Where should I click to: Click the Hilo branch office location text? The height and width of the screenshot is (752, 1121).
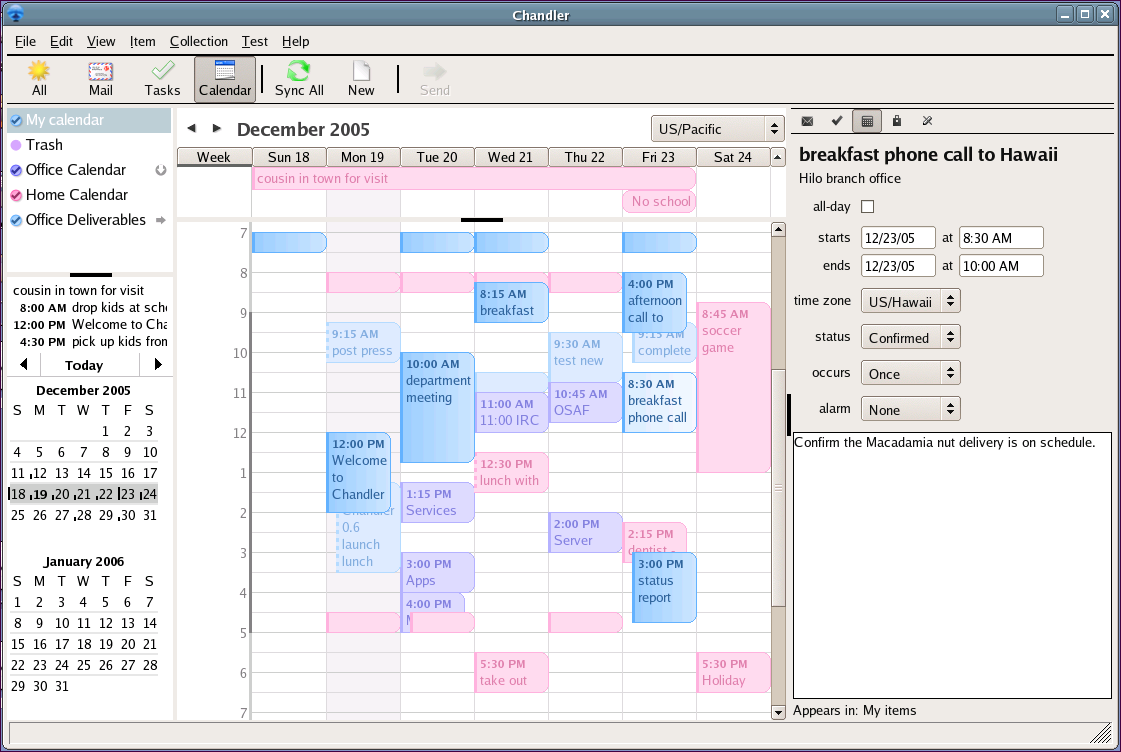[x=849, y=179]
